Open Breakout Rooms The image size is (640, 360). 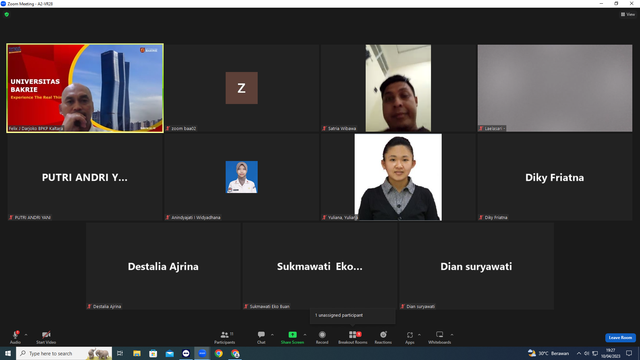(353, 337)
